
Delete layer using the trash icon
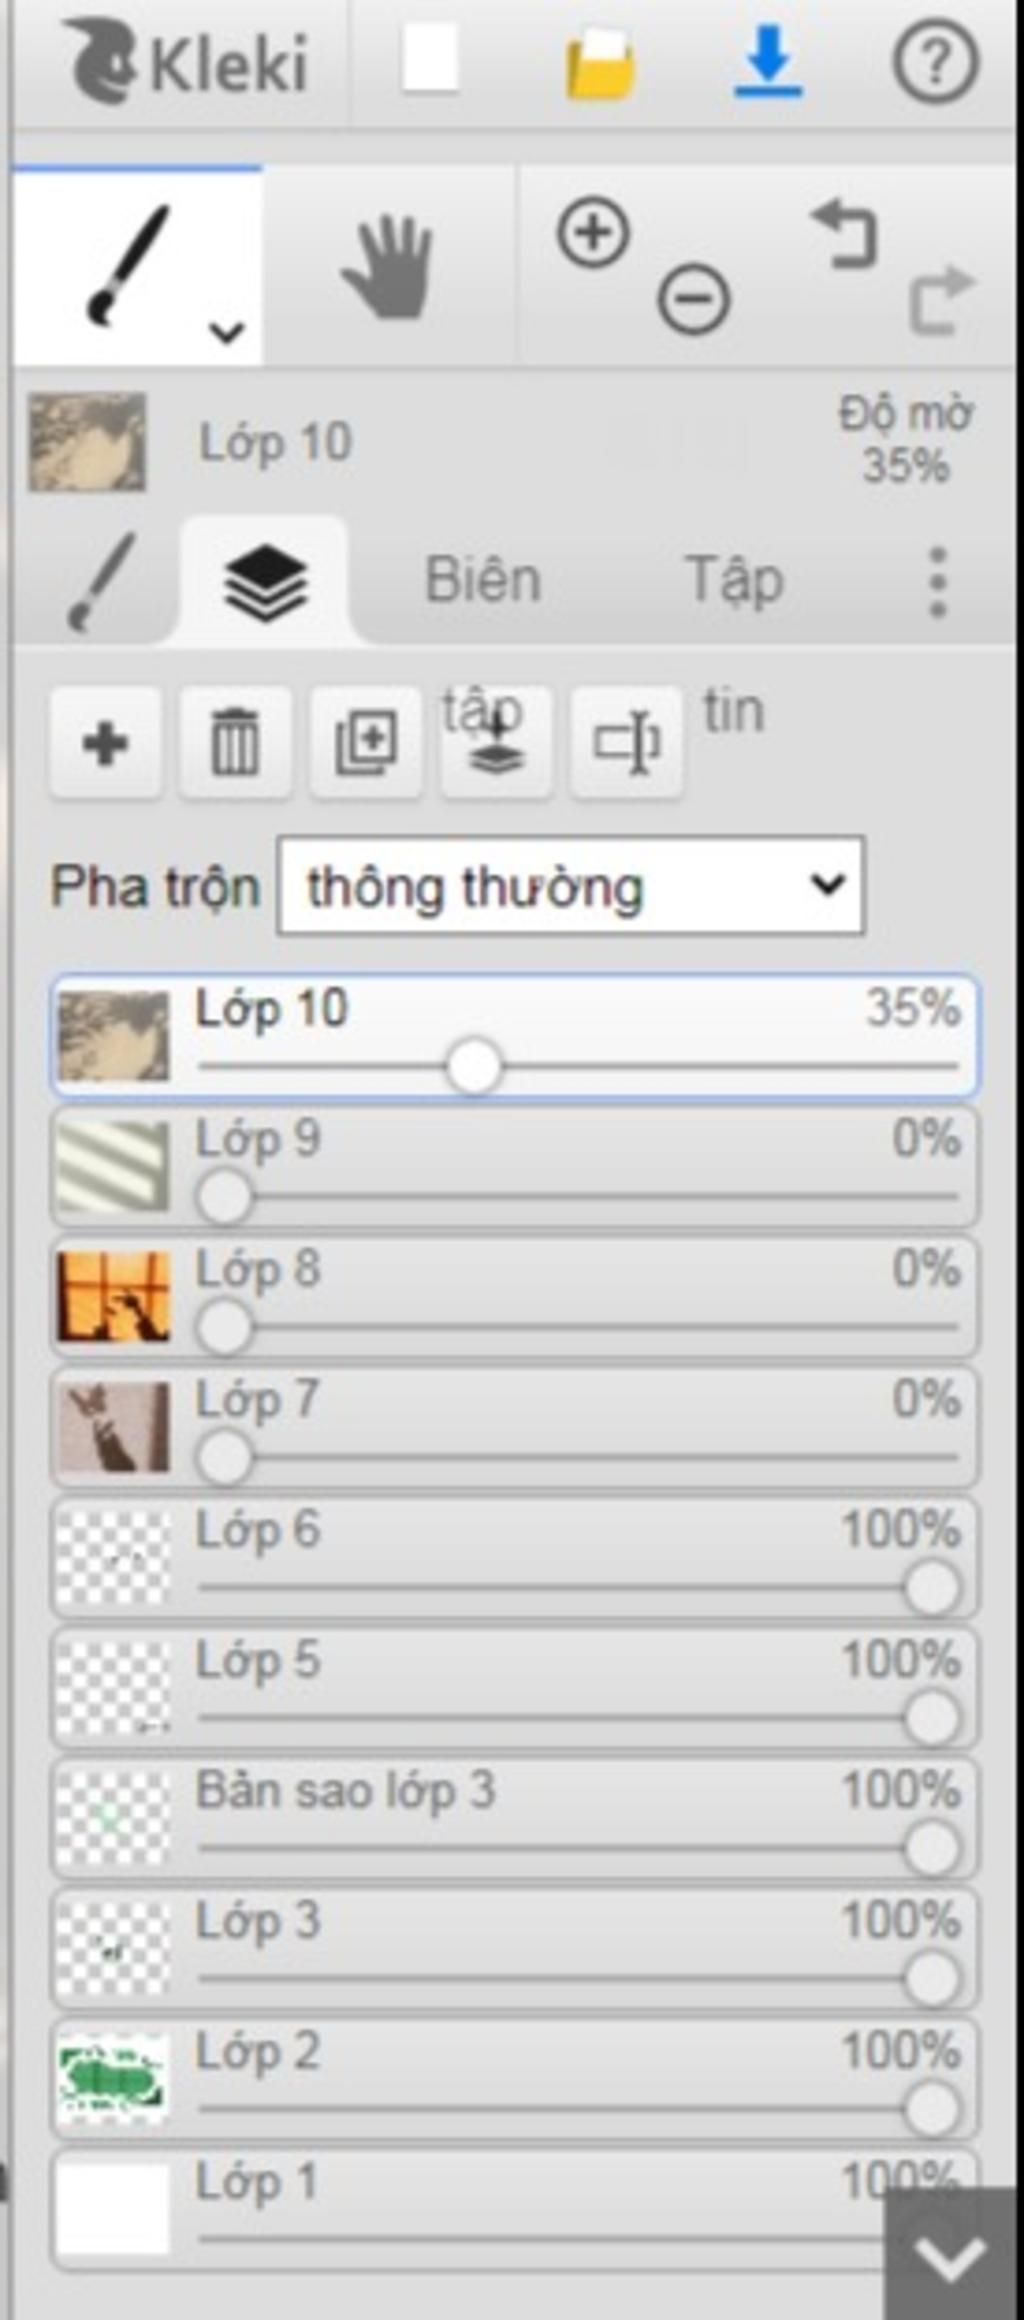click(x=236, y=743)
